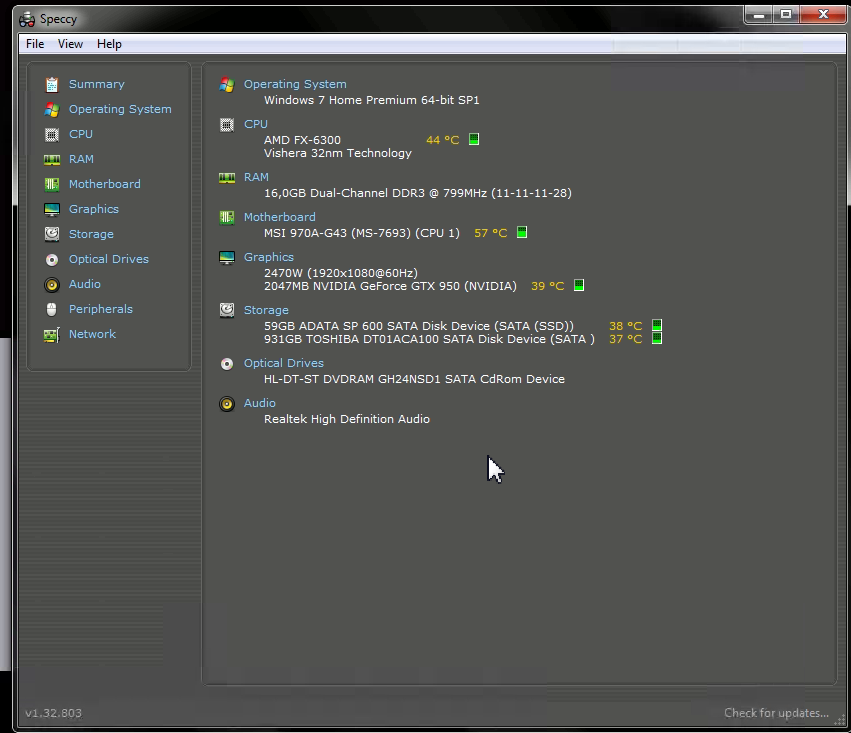Click the Optical Drives disc icon in sidebar
Image resolution: width=851 pixels, height=733 pixels.
[x=52, y=260]
